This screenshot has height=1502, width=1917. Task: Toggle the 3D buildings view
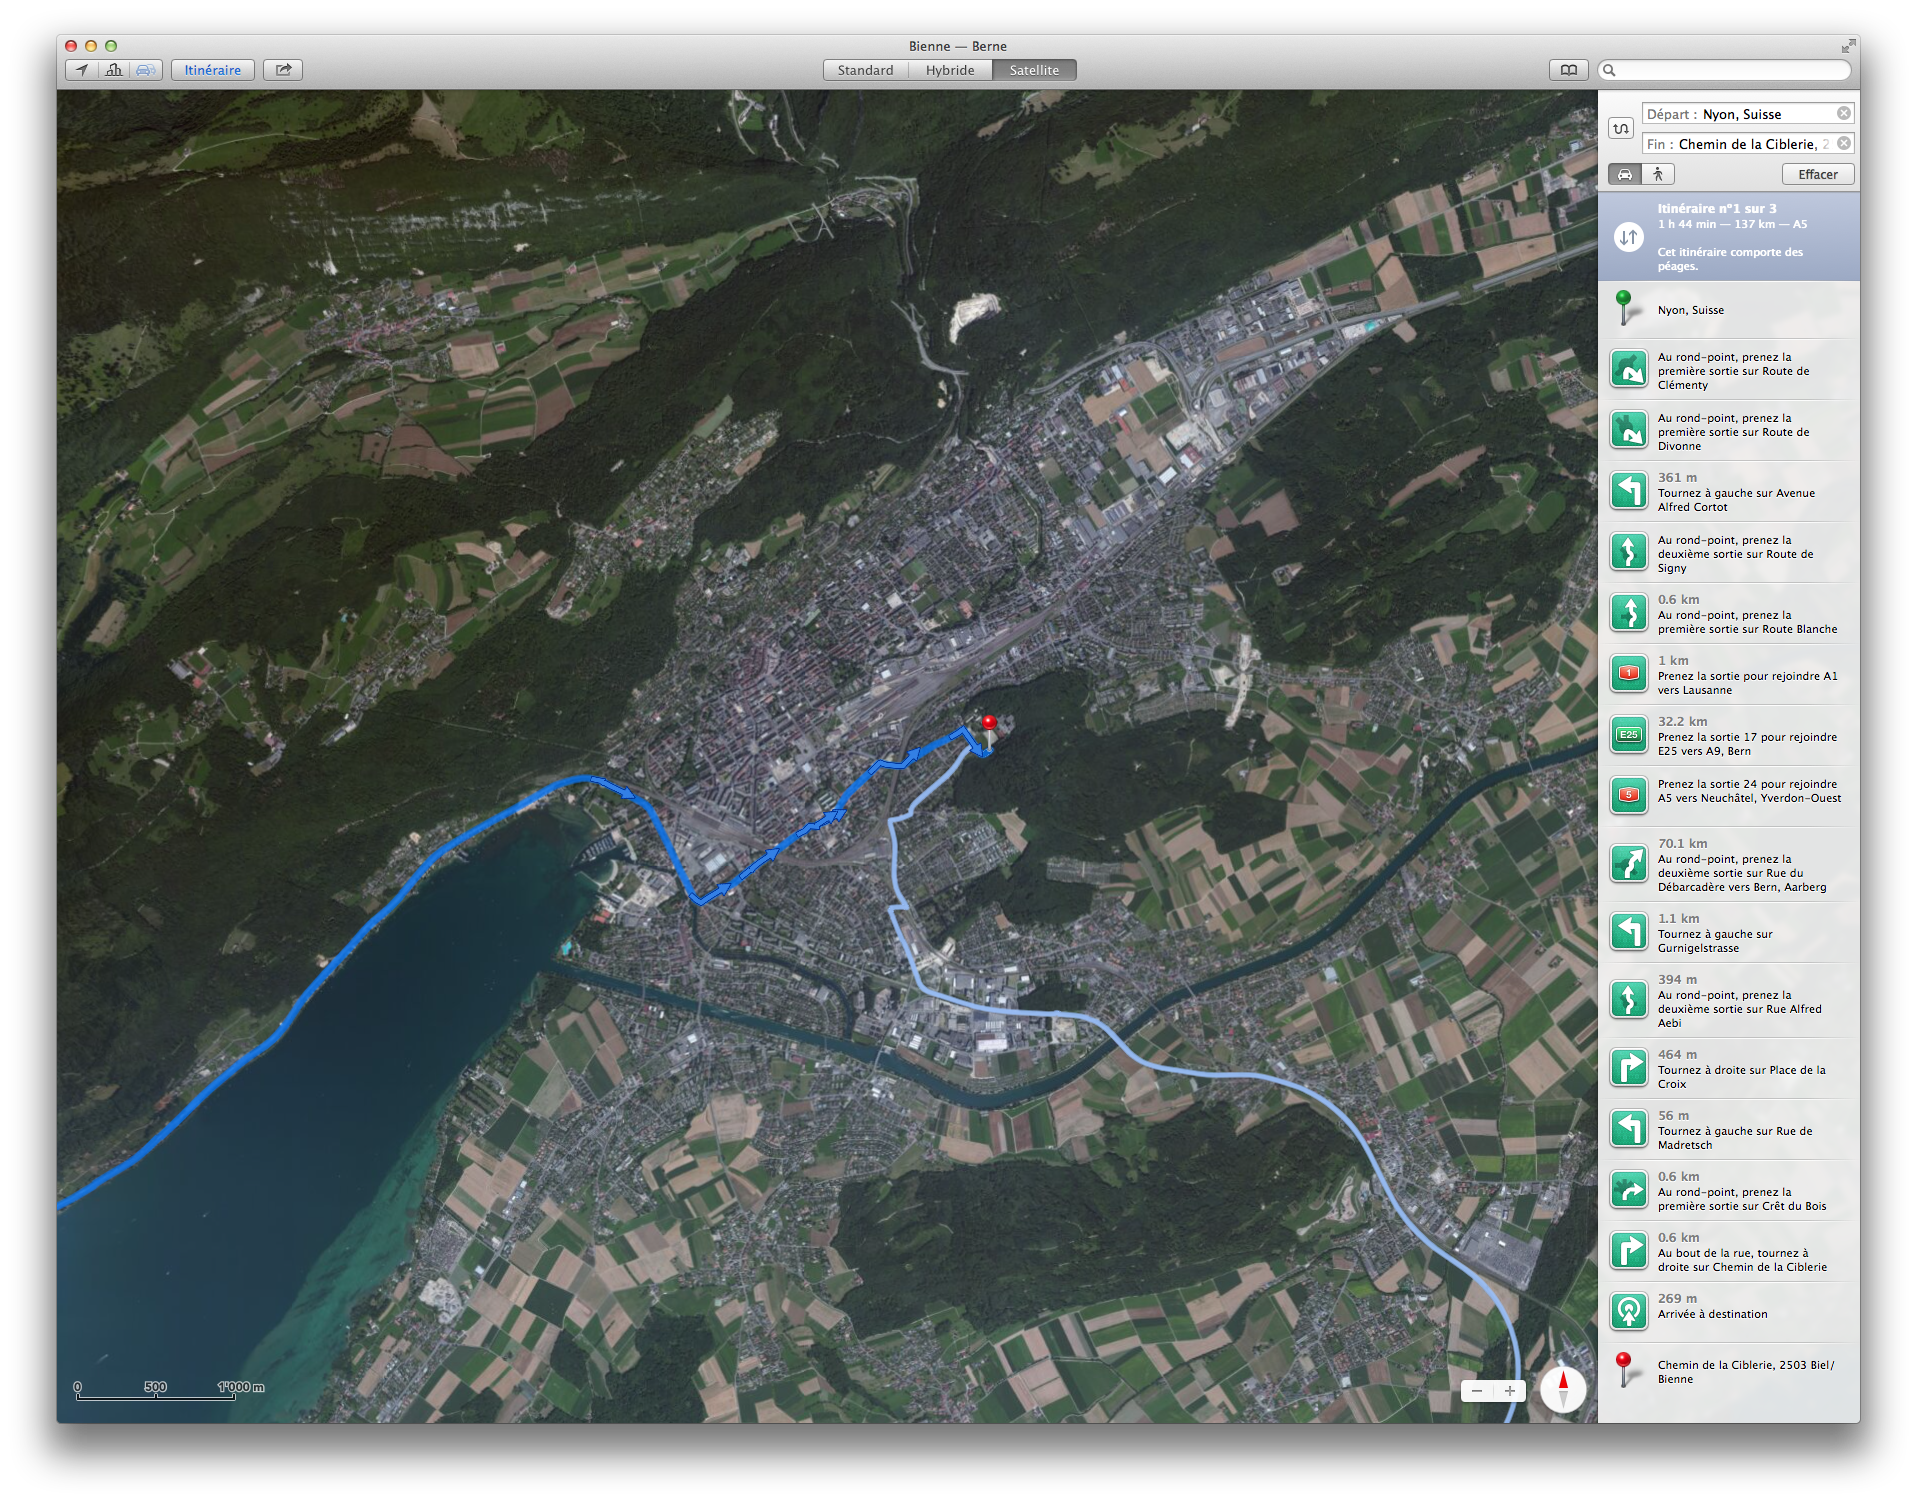point(114,70)
